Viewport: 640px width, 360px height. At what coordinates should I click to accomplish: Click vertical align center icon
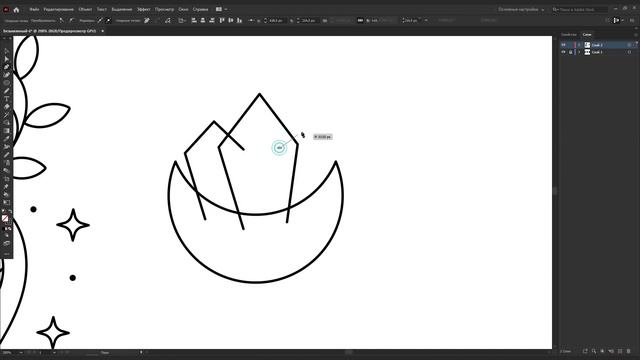(x=231, y=20)
